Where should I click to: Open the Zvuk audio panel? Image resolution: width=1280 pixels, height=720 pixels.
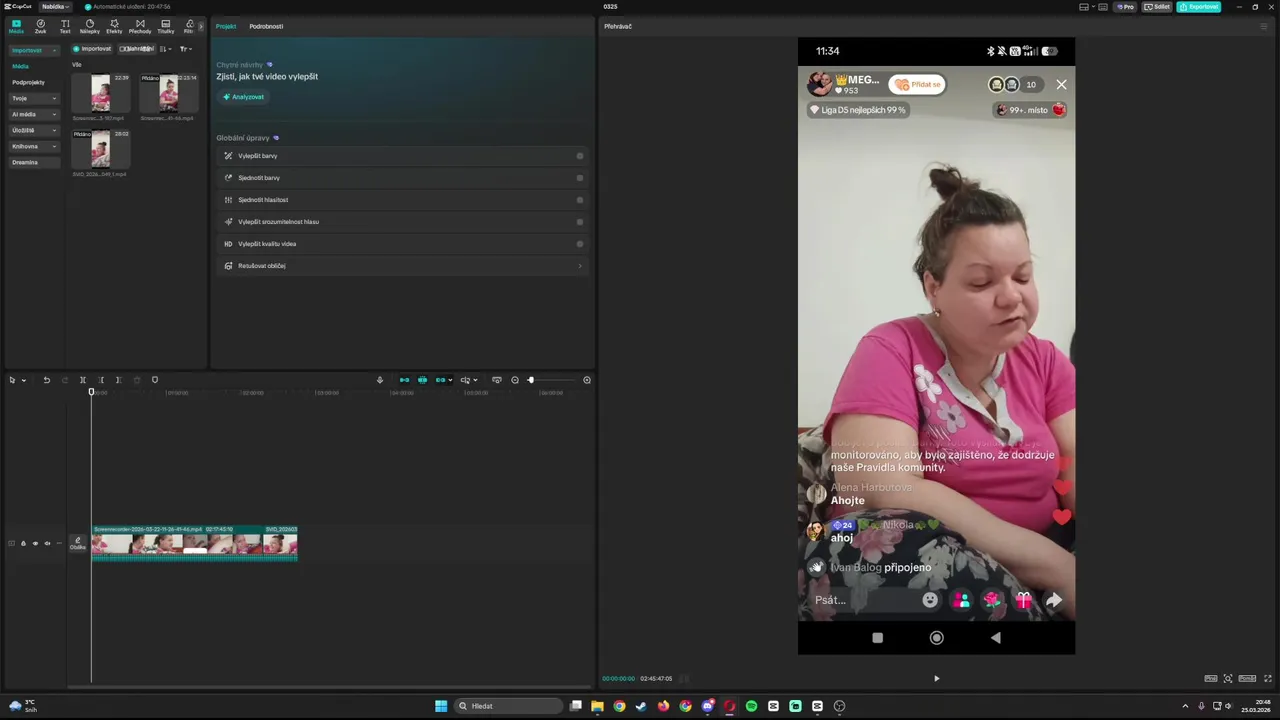40,26
